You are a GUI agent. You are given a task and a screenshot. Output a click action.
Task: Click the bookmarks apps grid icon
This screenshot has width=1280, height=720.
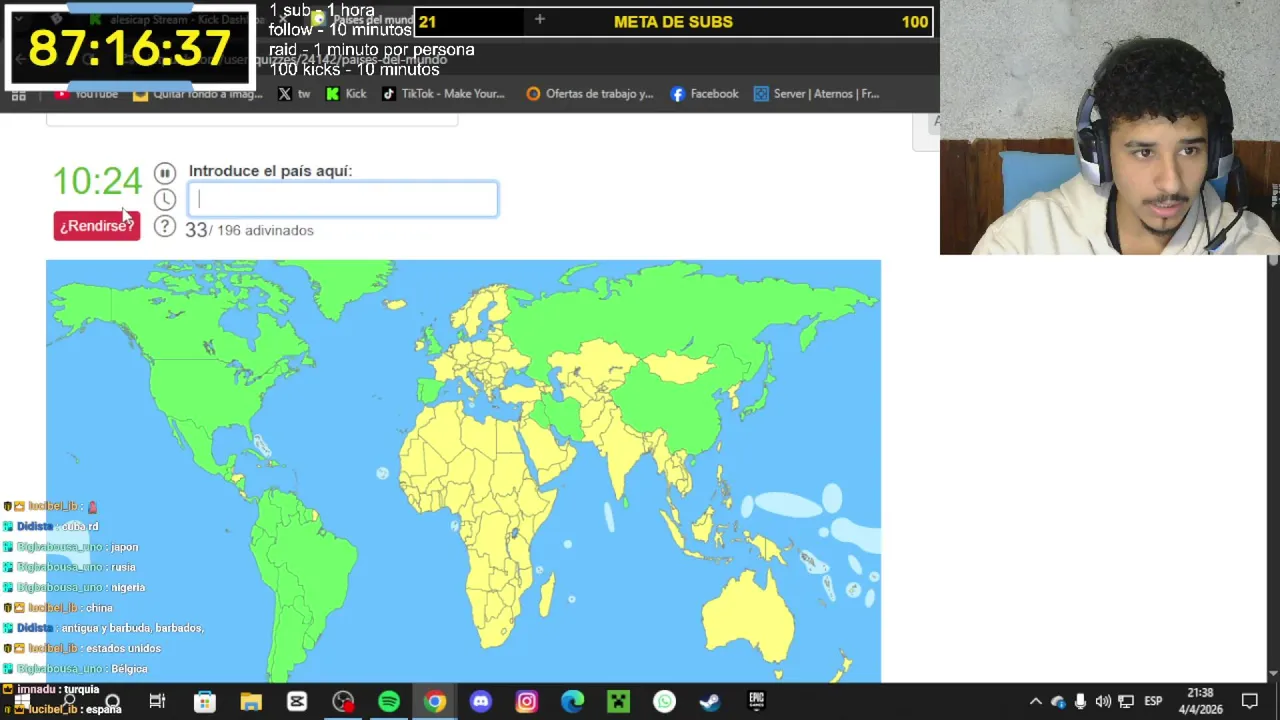pyautogui.click(x=18, y=95)
